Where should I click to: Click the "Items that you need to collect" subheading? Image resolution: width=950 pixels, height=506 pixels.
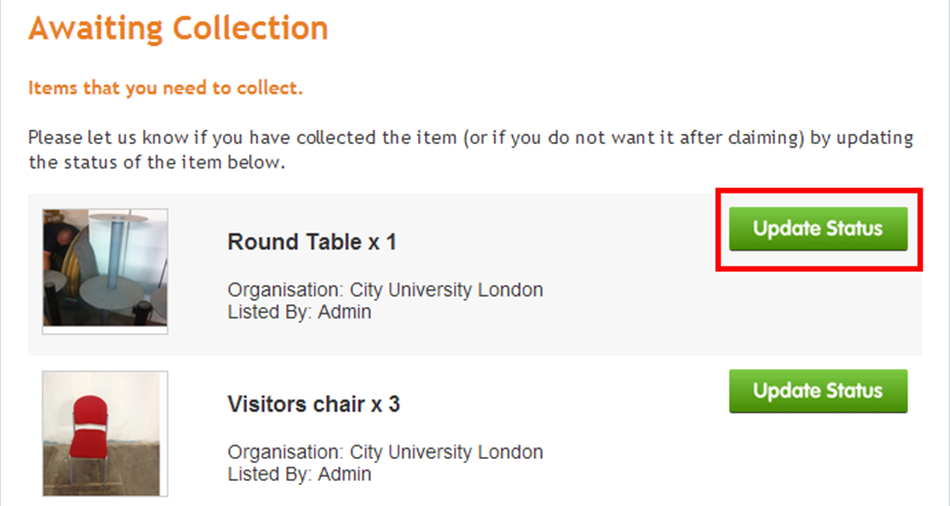(165, 88)
